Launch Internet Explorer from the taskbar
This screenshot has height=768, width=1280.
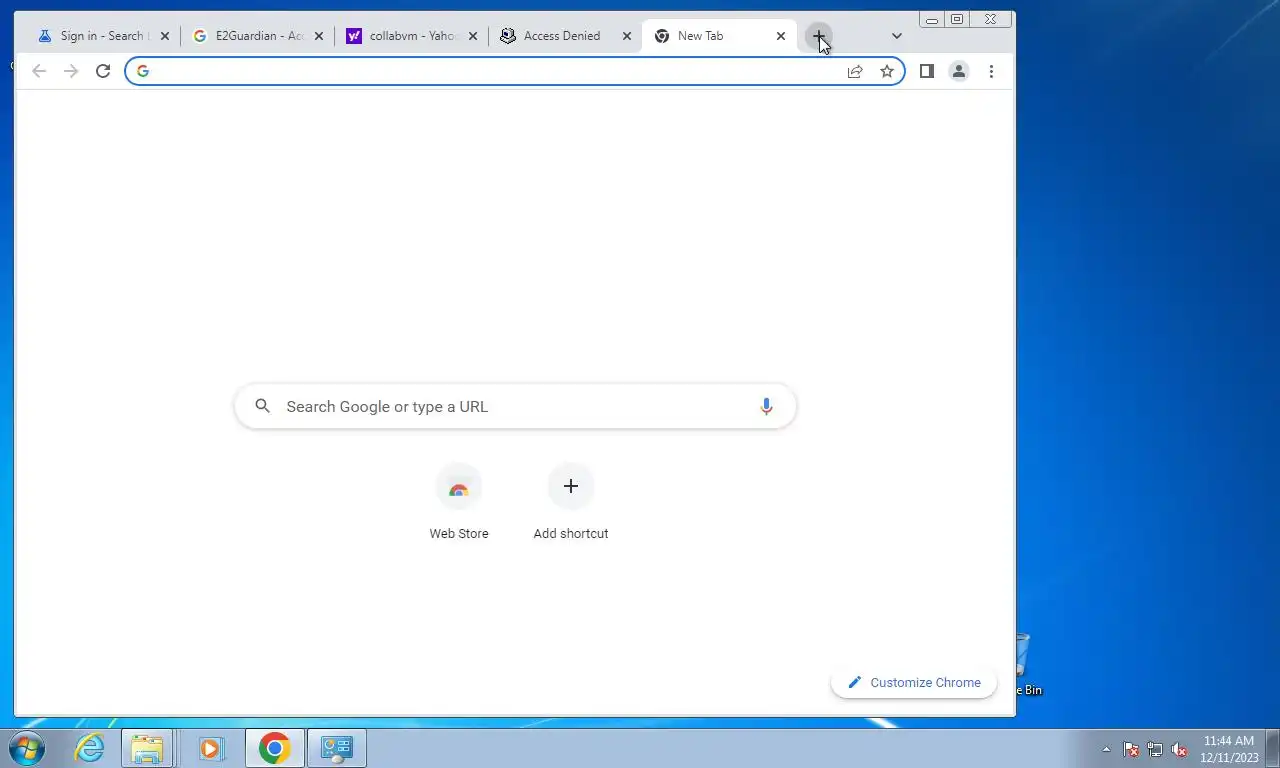tap(90, 748)
